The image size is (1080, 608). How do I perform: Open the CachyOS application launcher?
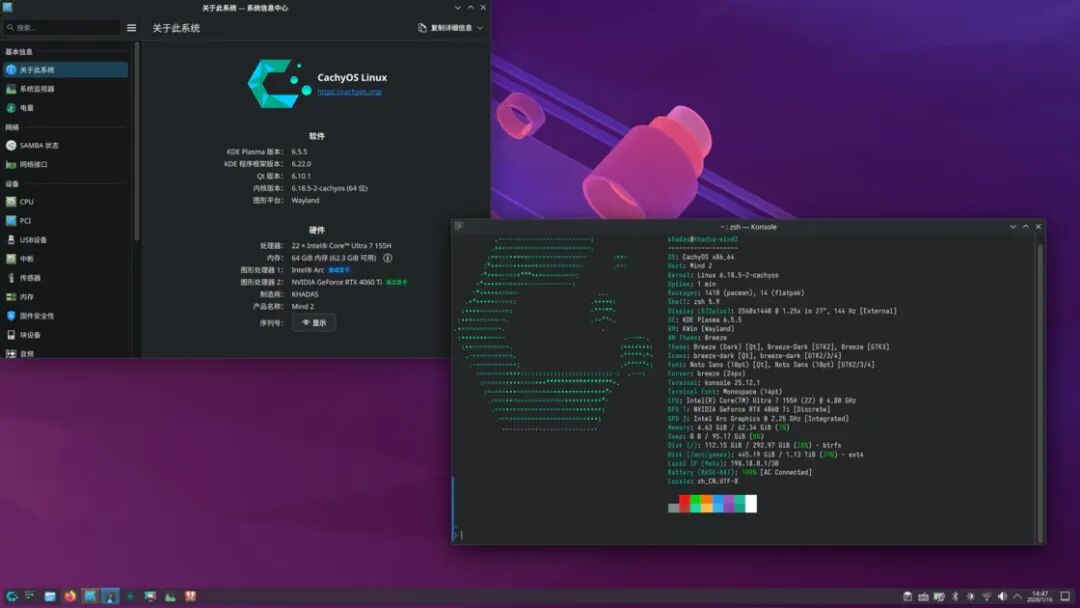(x=12, y=596)
